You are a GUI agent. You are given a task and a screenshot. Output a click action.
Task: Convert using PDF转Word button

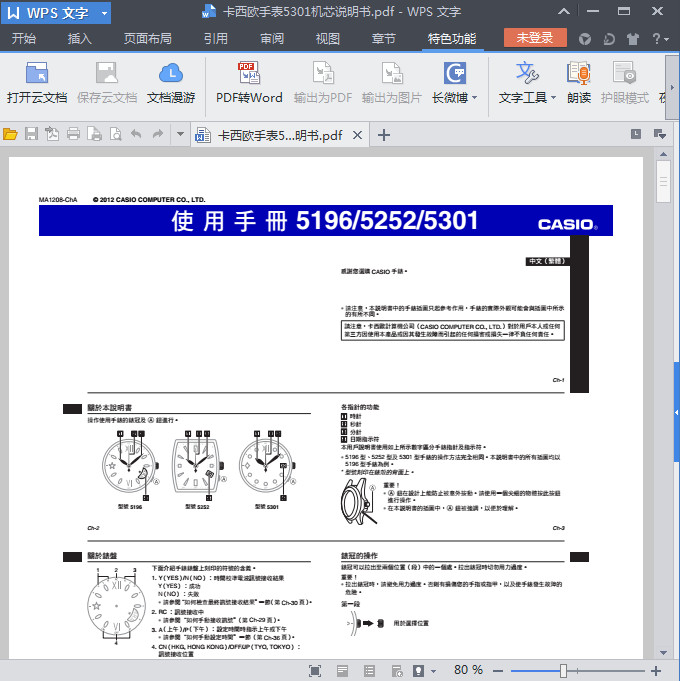249,83
